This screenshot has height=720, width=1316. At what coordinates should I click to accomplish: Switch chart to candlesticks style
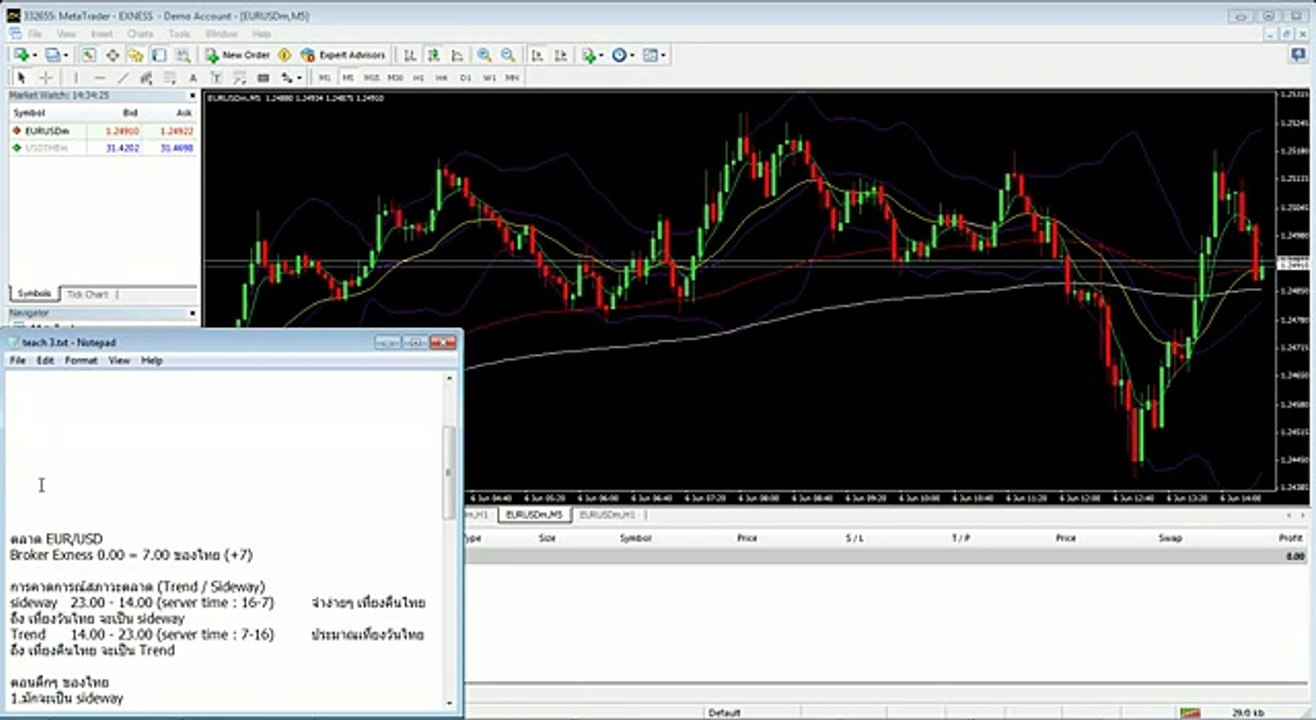click(434, 55)
